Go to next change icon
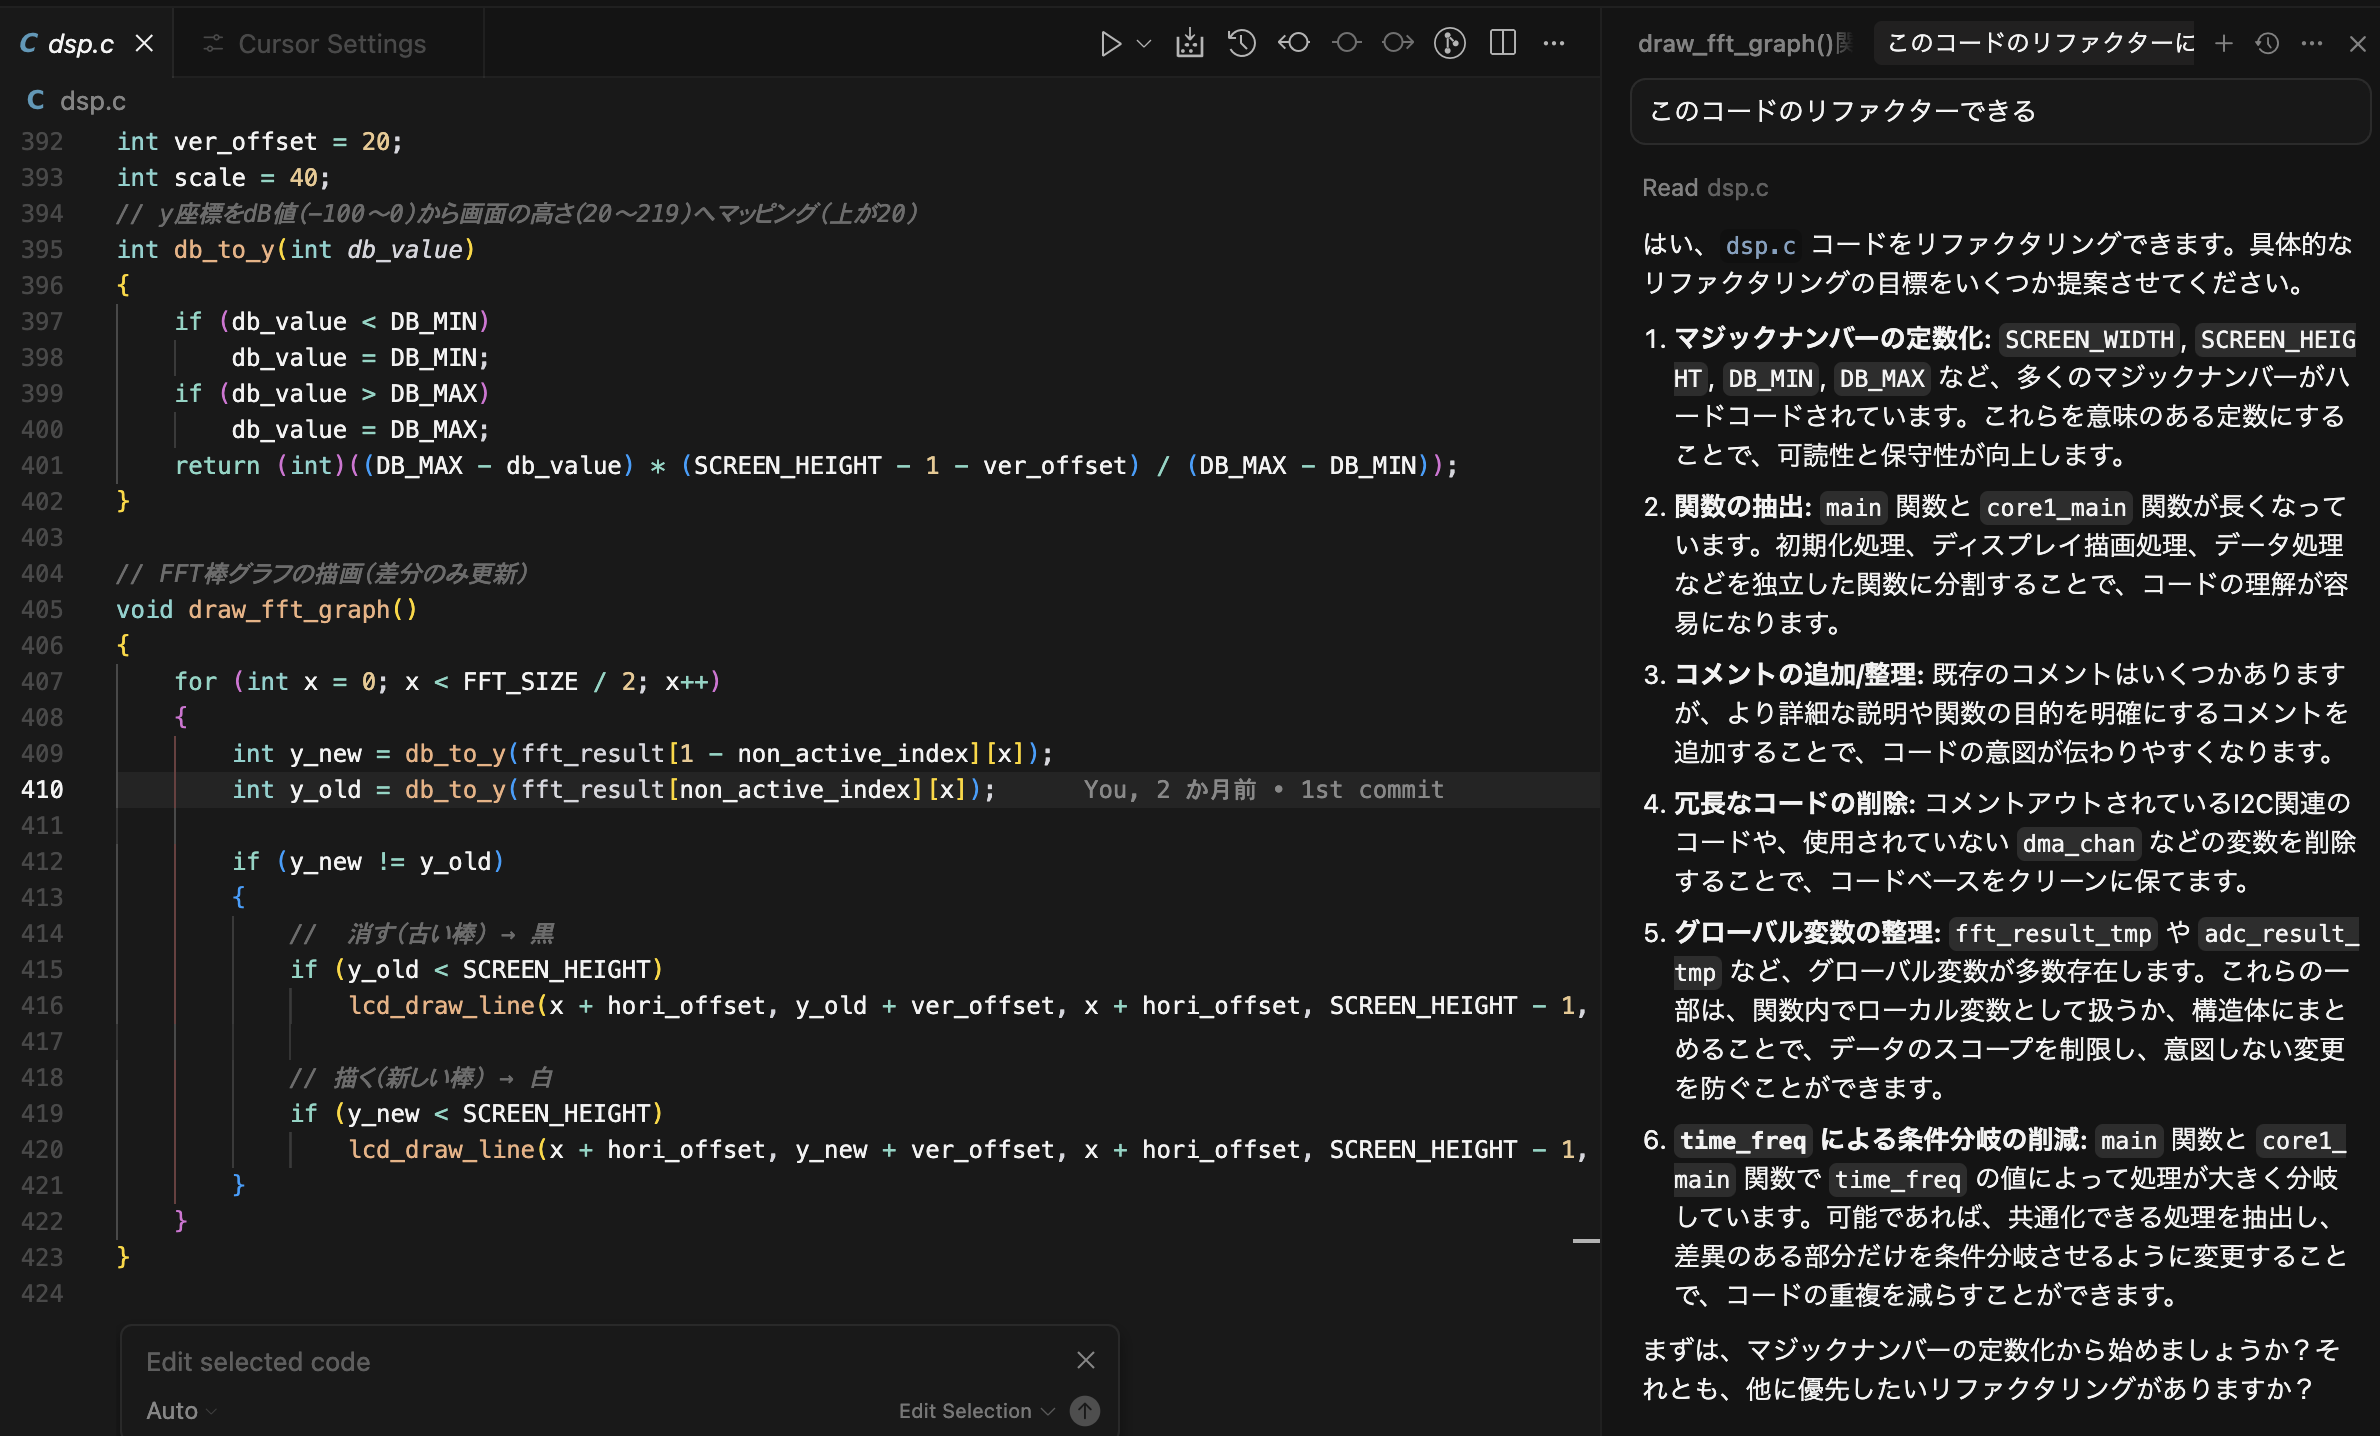 pyautogui.click(x=1398, y=43)
